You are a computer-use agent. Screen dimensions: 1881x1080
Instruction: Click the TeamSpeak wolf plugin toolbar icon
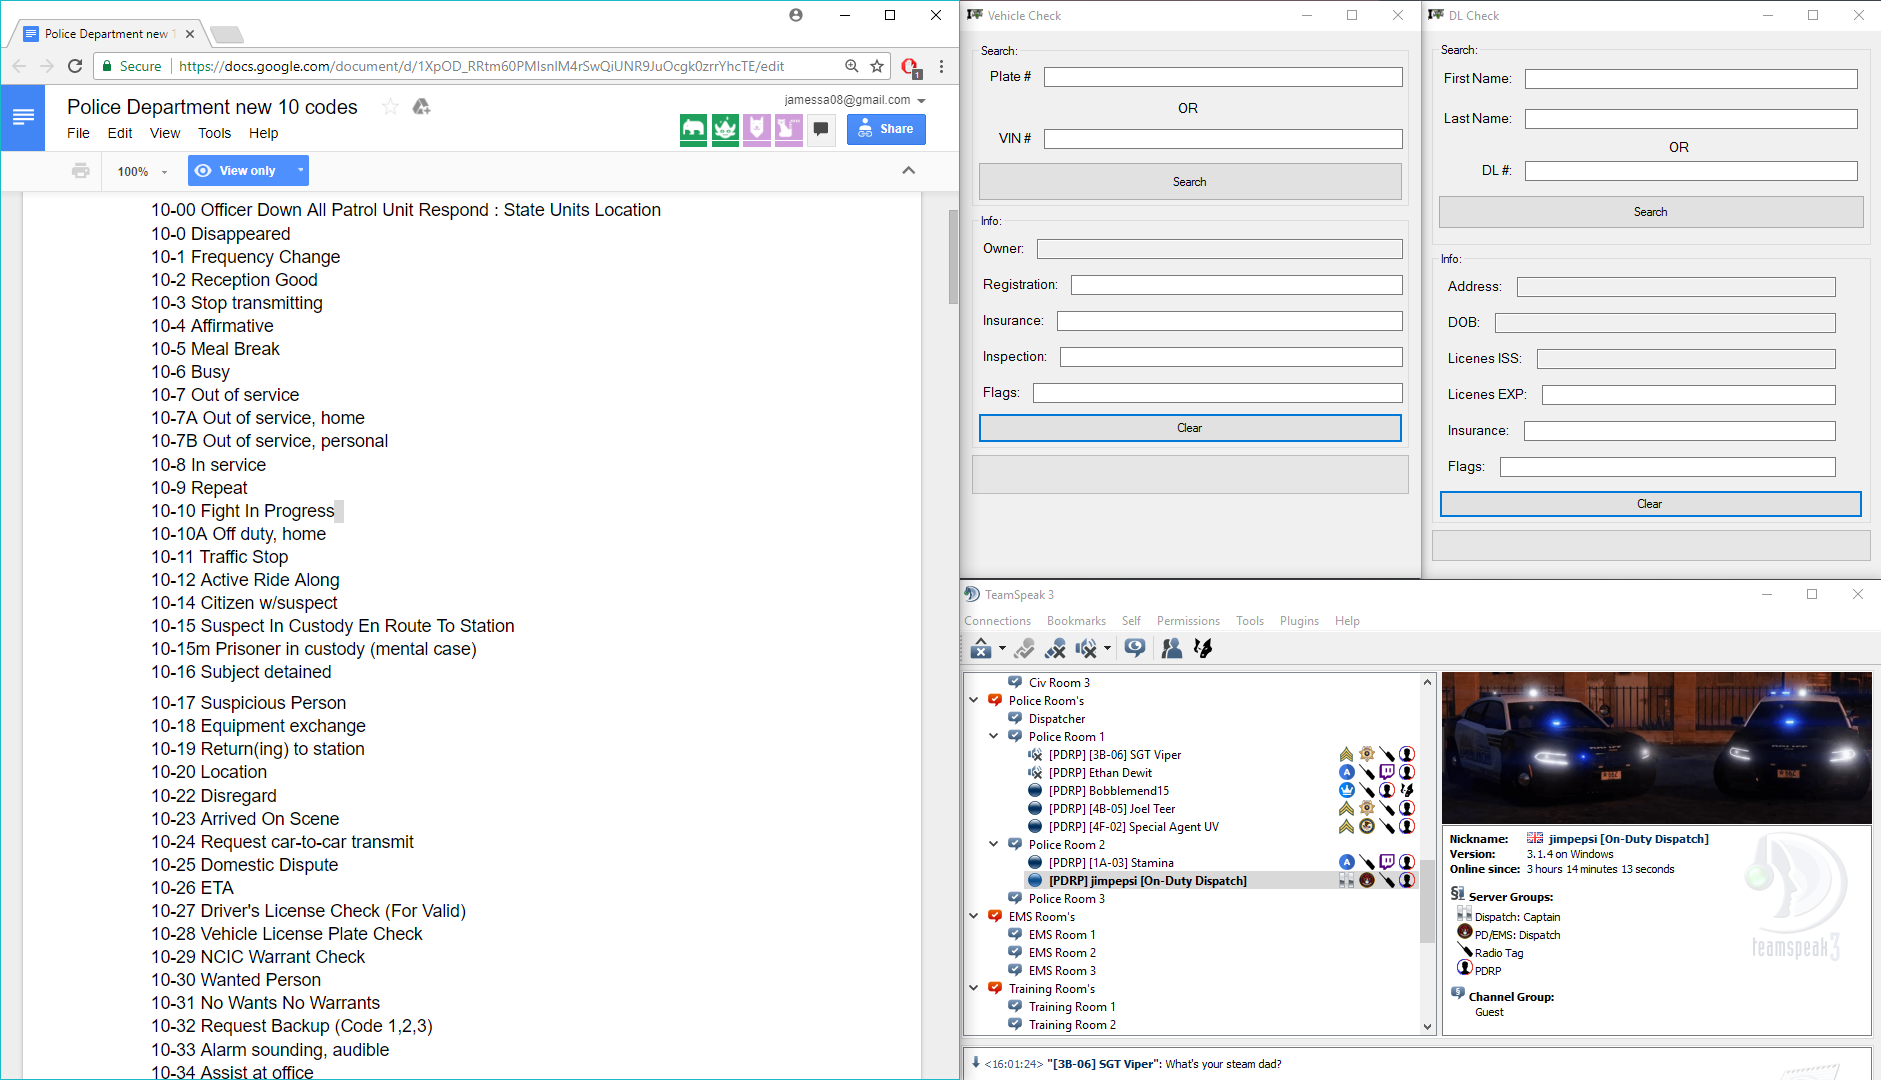point(1203,648)
